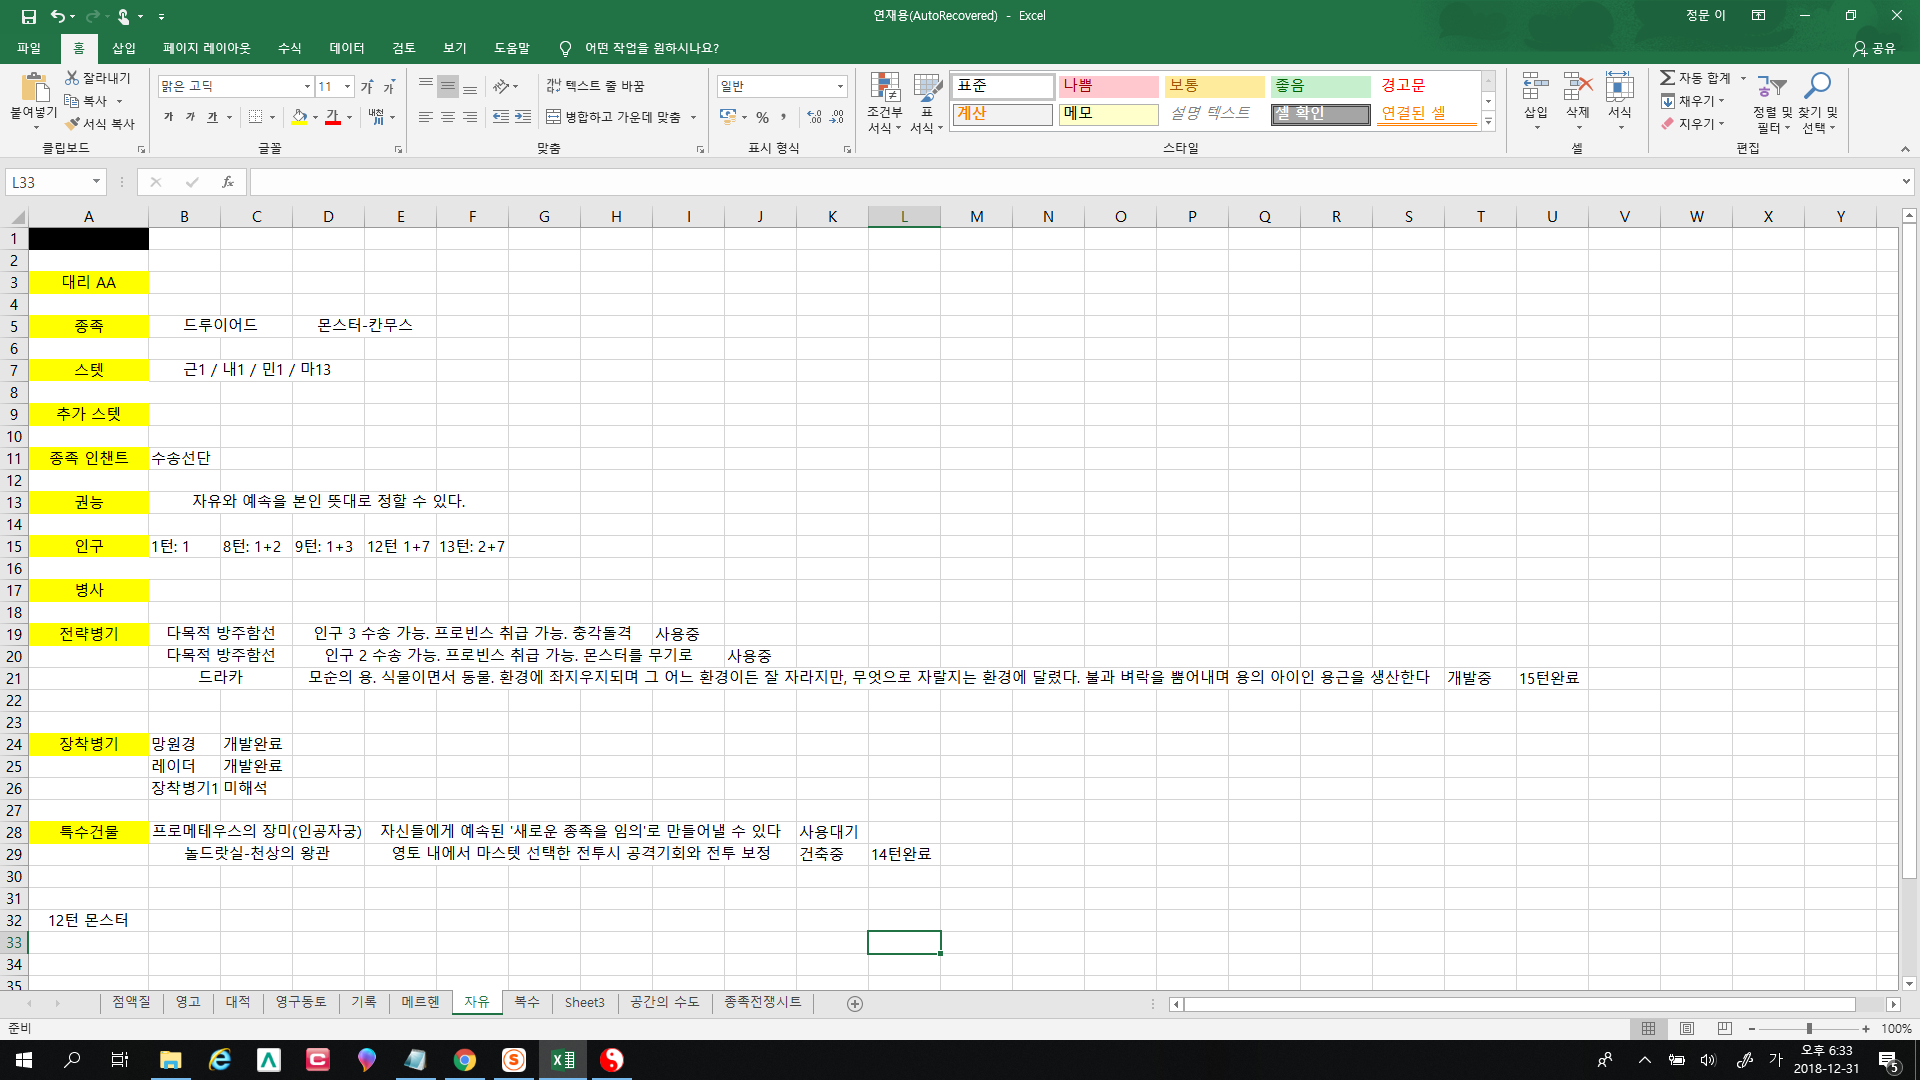Click the Format Painter (서식 복사) icon
The width and height of the screenshot is (1920, 1080).
[x=72, y=124]
